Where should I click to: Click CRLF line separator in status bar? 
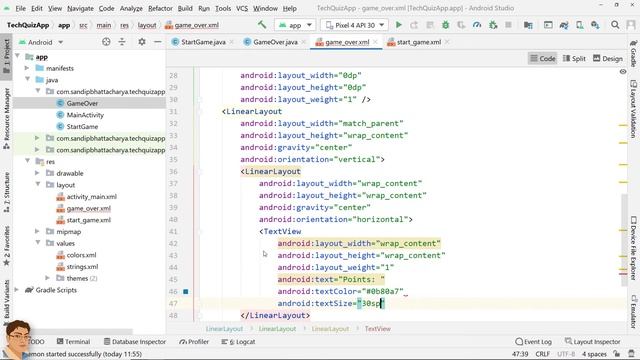[x=542, y=354]
